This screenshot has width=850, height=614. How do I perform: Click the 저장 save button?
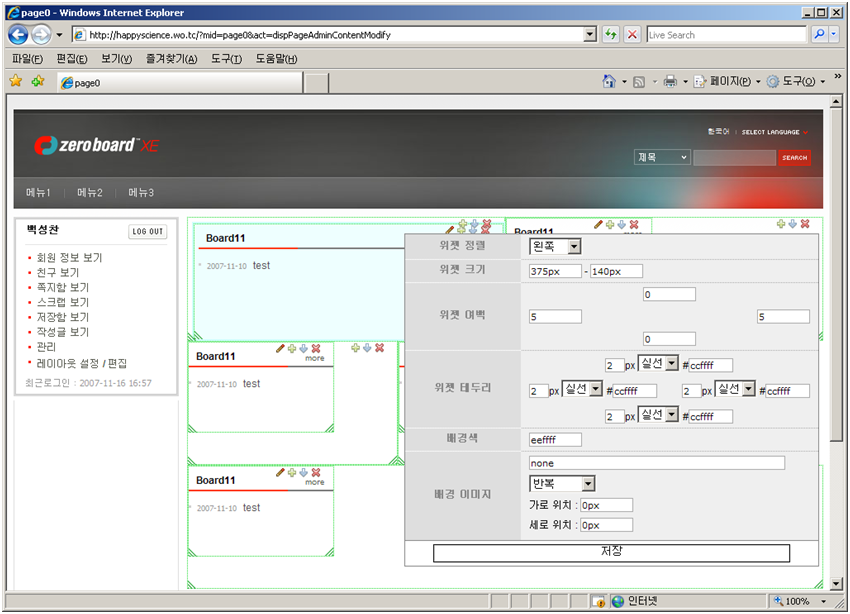click(611, 552)
